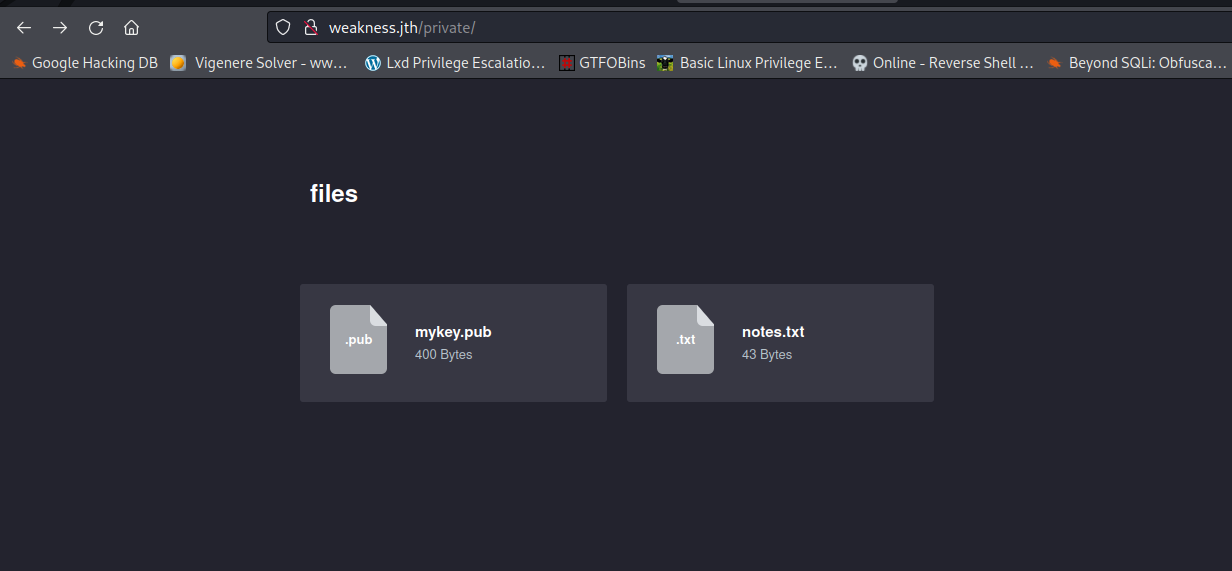Click the shield tracking protection icon
Screen dimensions: 1232x571
(283, 28)
